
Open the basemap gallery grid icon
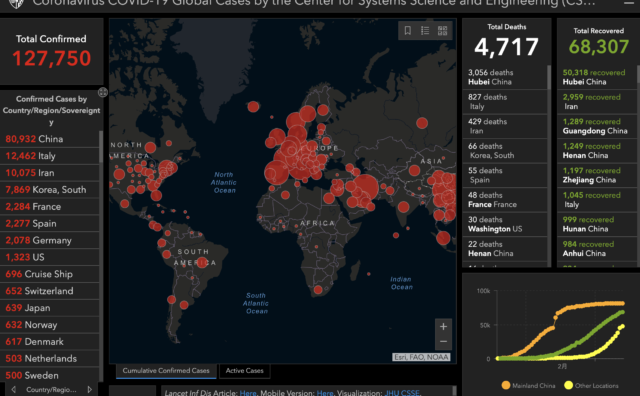(x=442, y=31)
